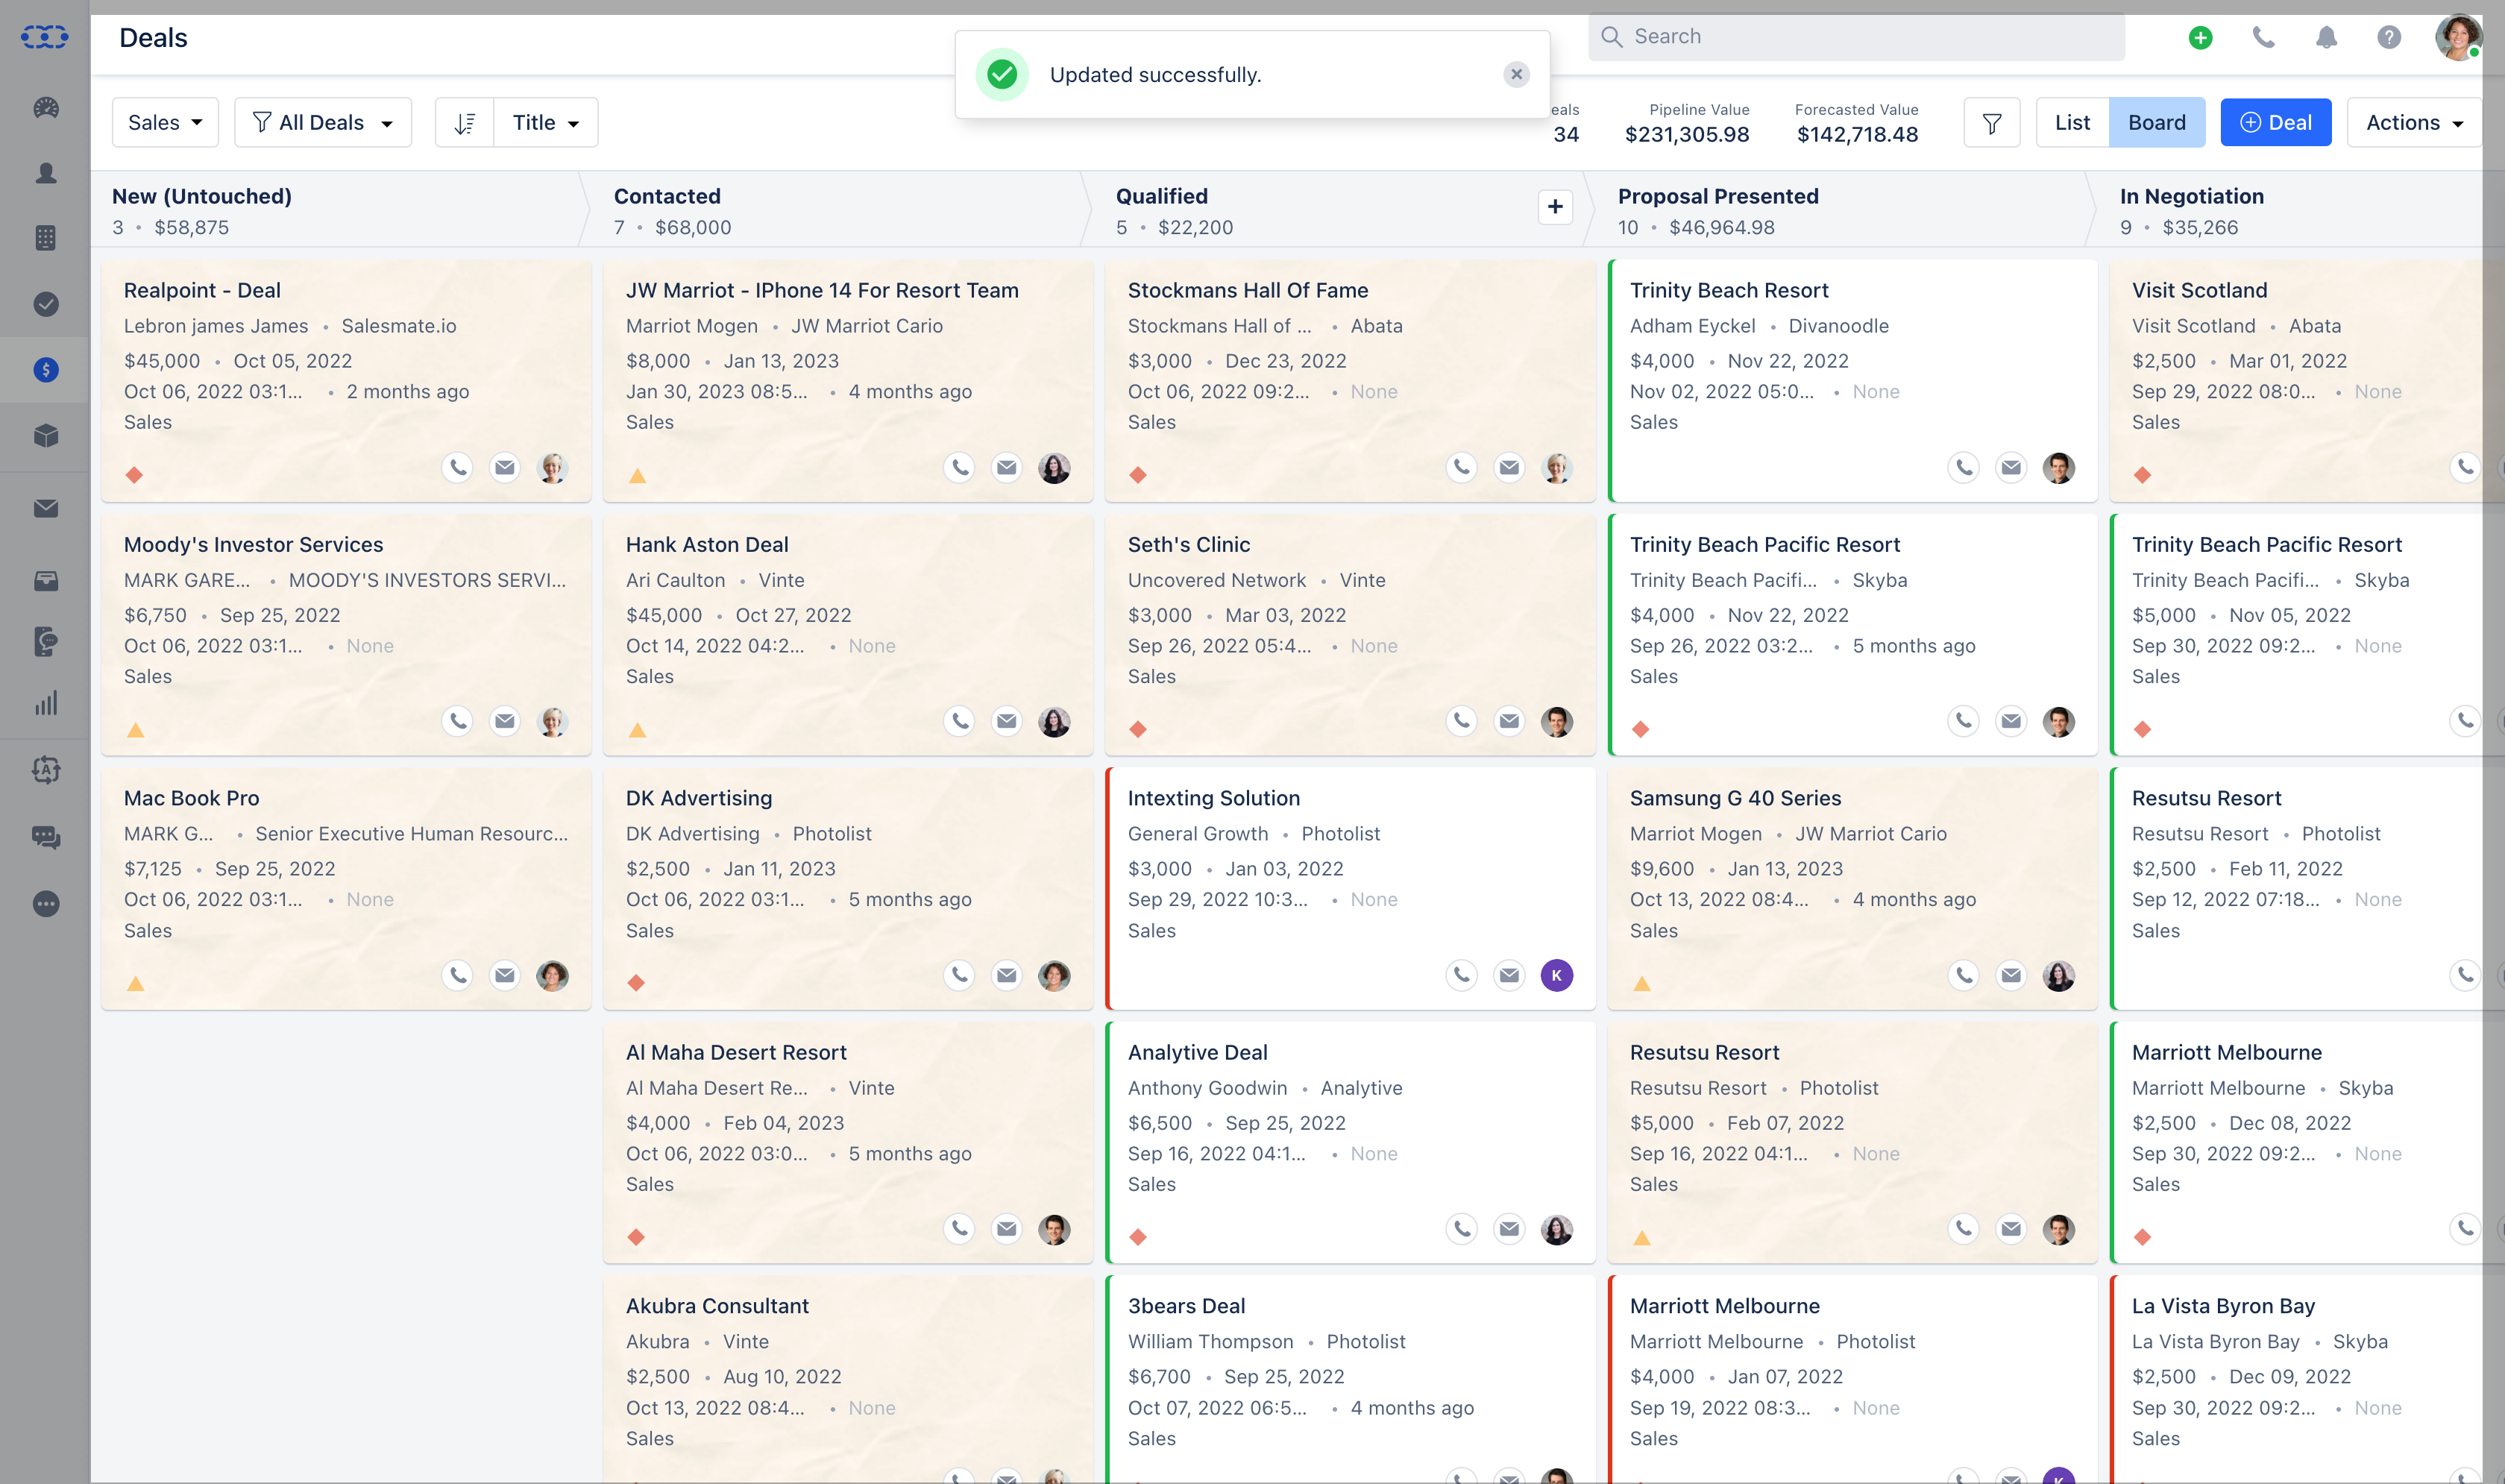Open Moody's Investor Services deal
This screenshot has width=2505, height=1484.
(x=254, y=544)
